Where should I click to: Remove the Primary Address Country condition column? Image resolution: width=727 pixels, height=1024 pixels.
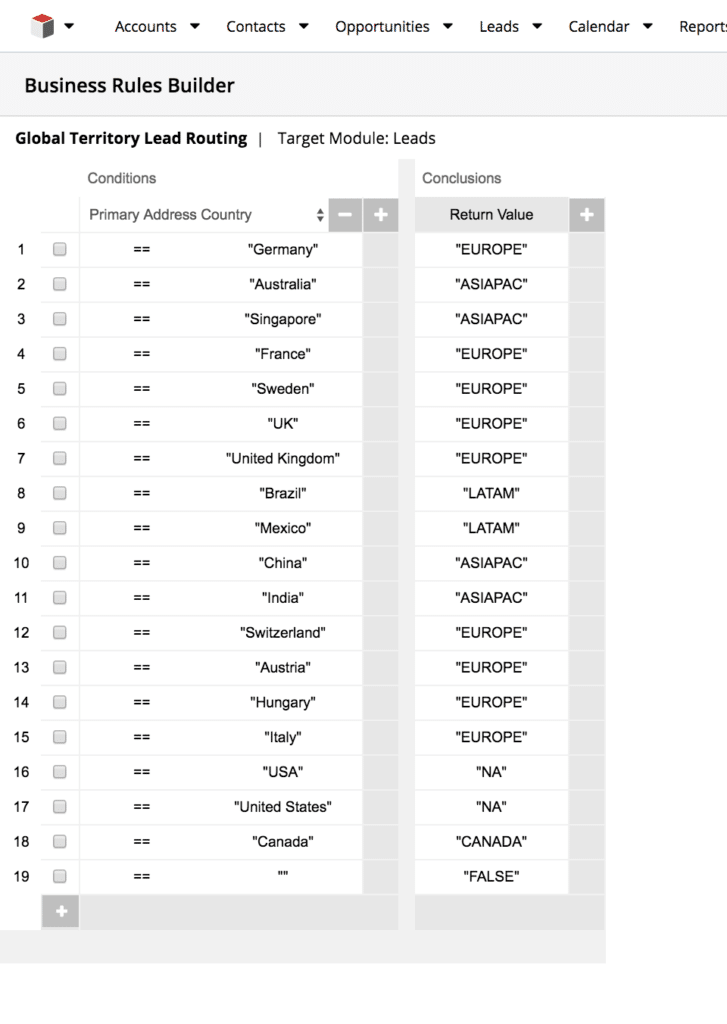345,215
